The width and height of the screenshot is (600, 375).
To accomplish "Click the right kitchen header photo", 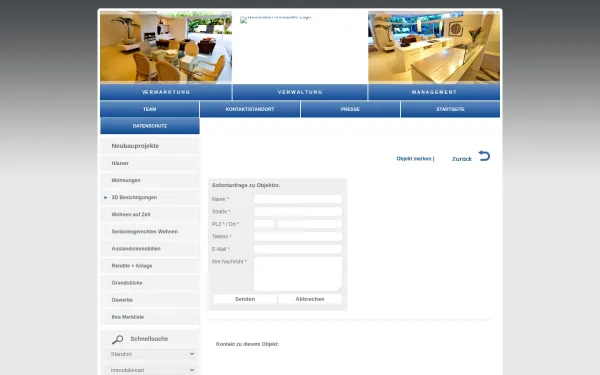I will pyautogui.click(x=434, y=47).
